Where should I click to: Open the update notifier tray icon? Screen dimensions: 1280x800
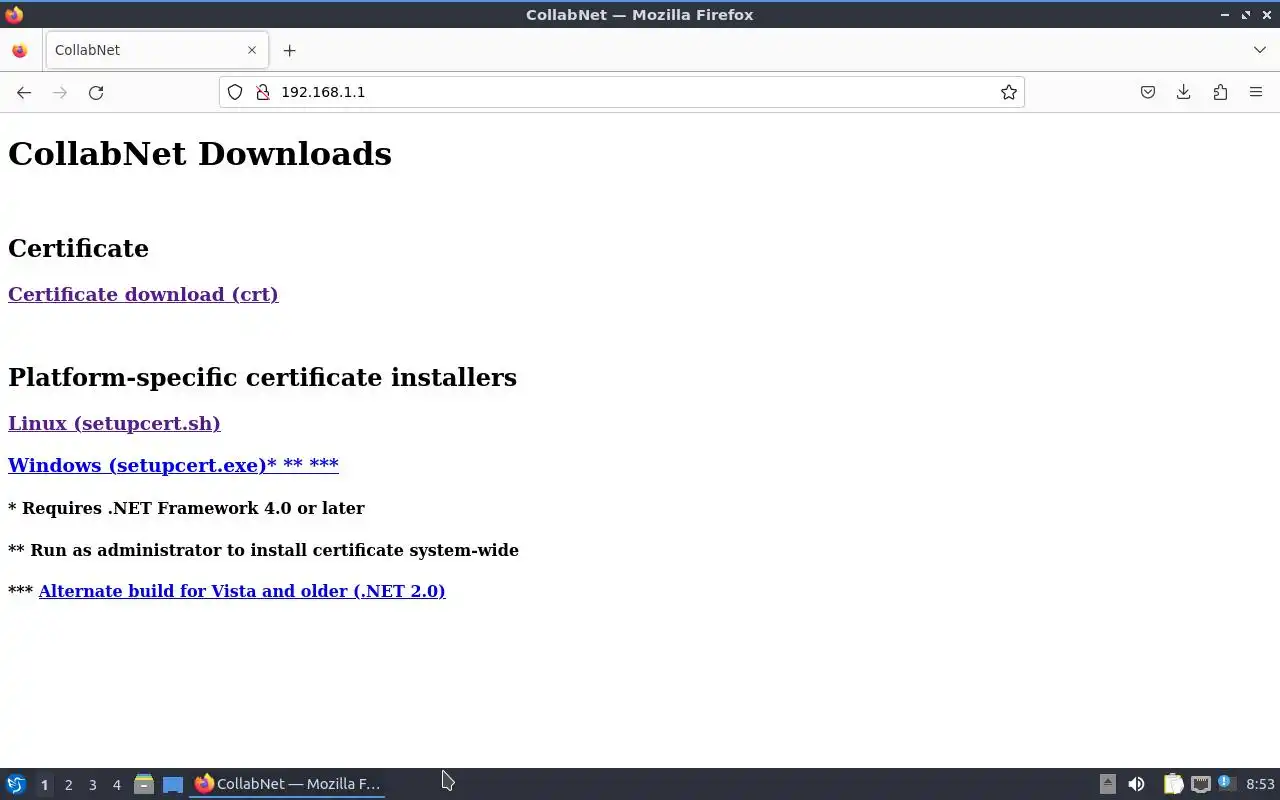pyautogui.click(x=1227, y=784)
